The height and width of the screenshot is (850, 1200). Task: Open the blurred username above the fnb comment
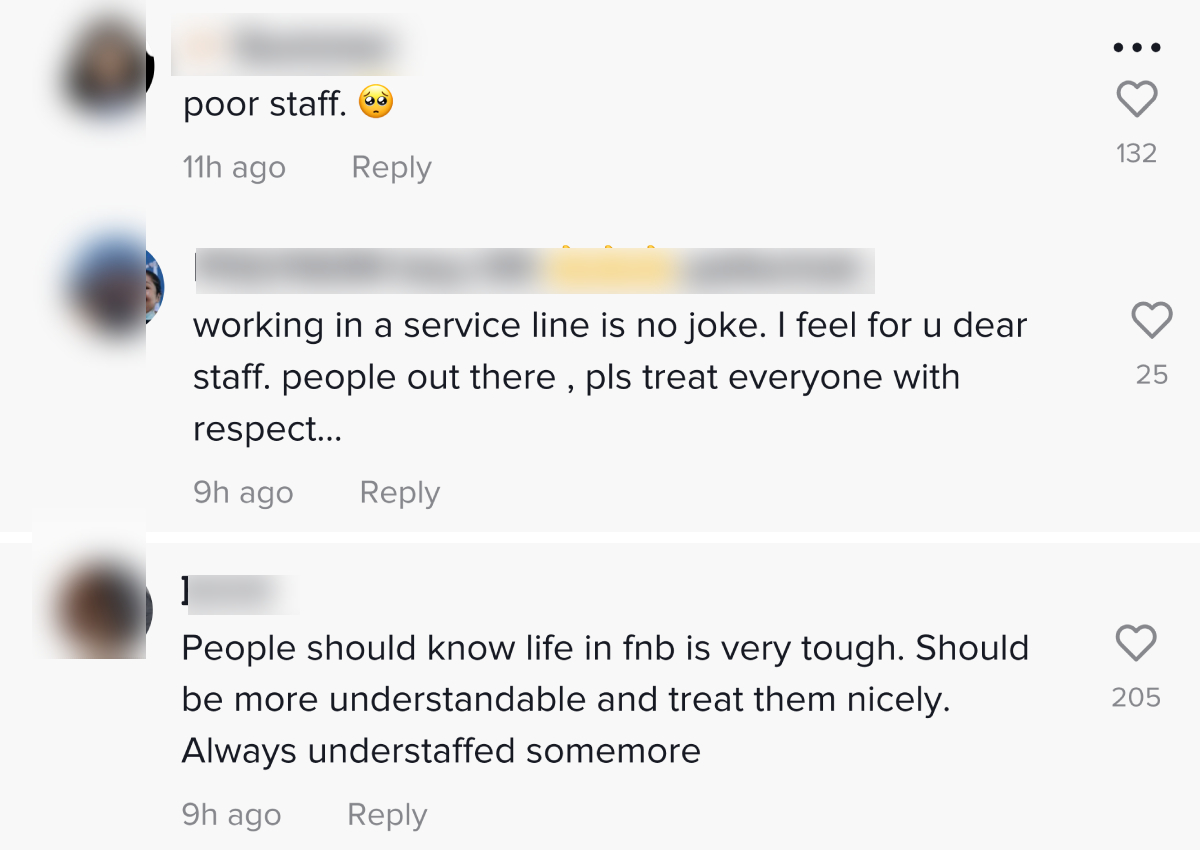(240, 593)
